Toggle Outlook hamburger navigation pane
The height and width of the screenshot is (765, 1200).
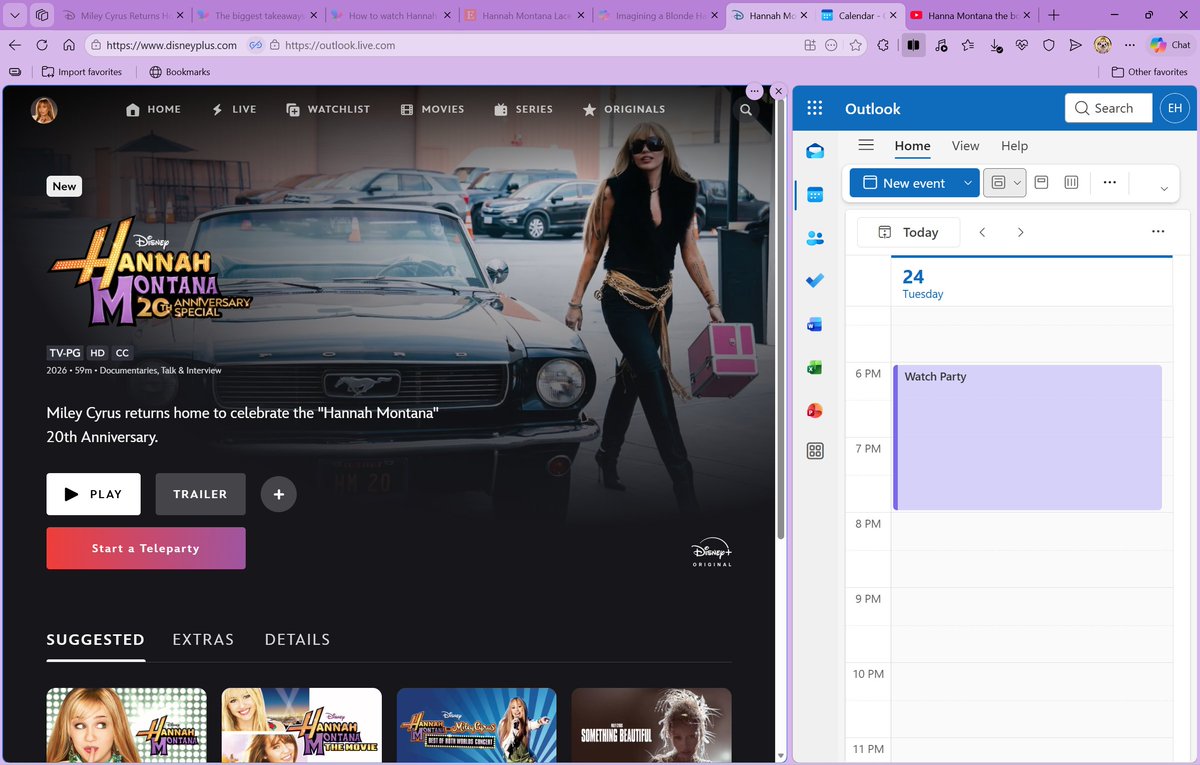tap(866, 145)
